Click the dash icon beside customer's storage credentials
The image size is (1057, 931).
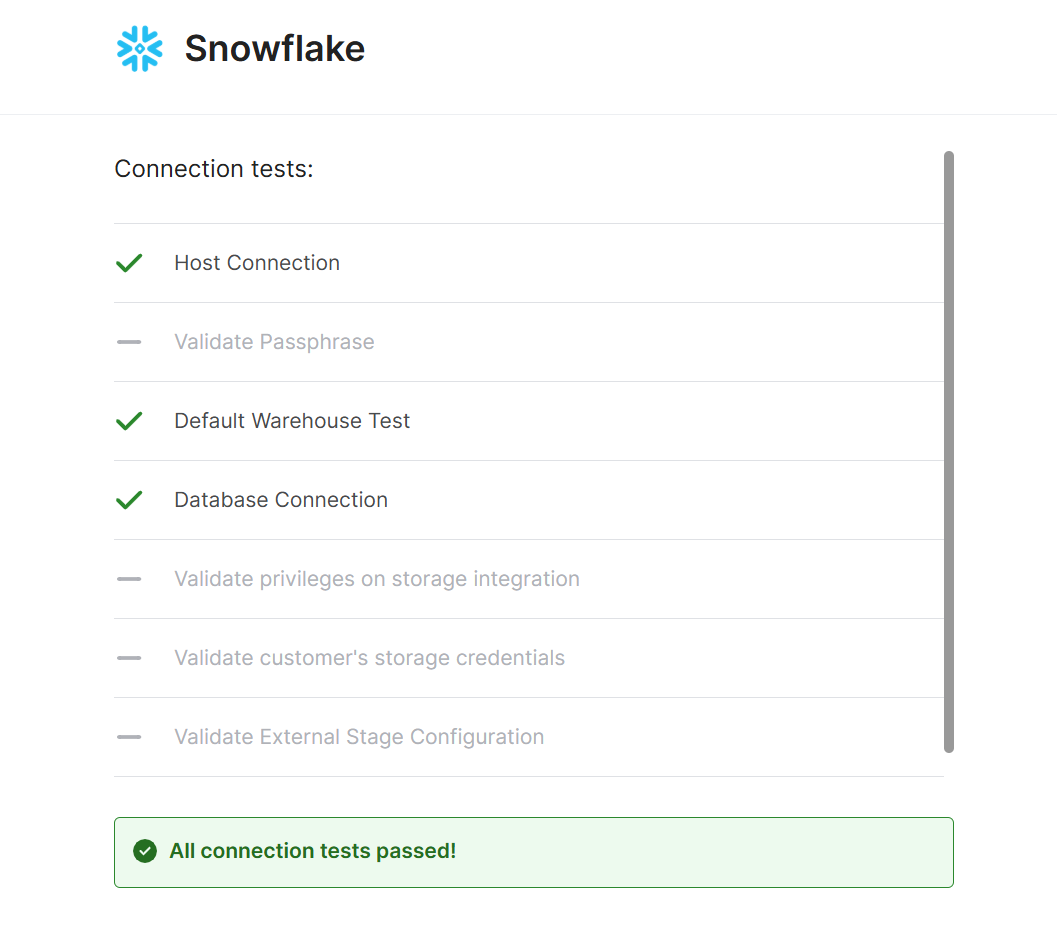tap(129, 657)
